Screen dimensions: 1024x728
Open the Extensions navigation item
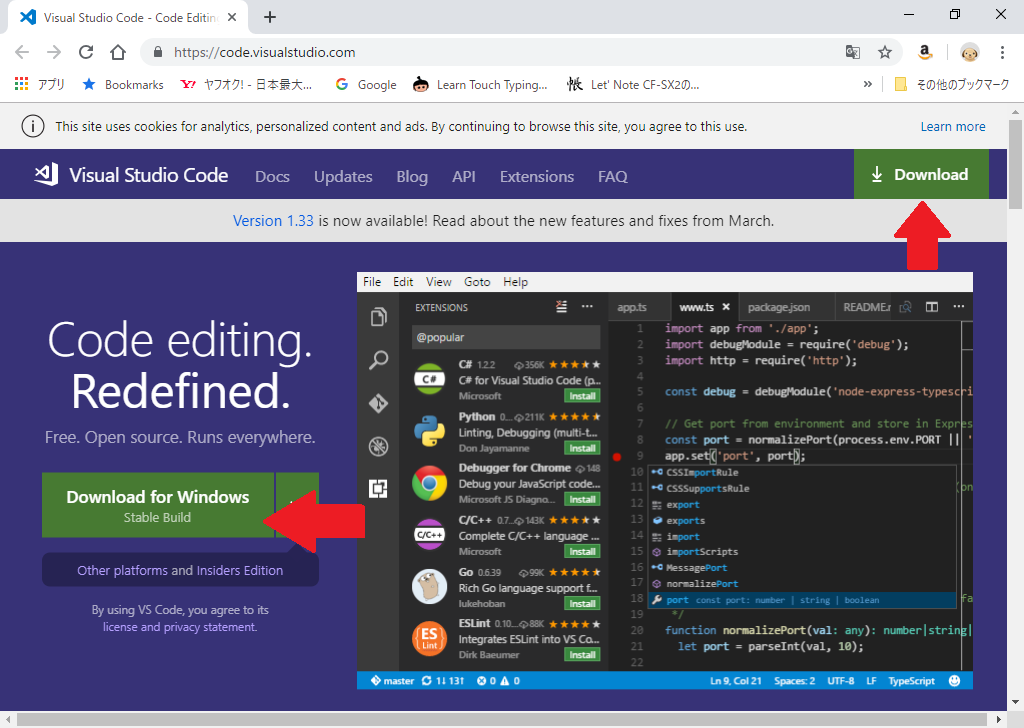pyautogui.click(x=537, y=176)
